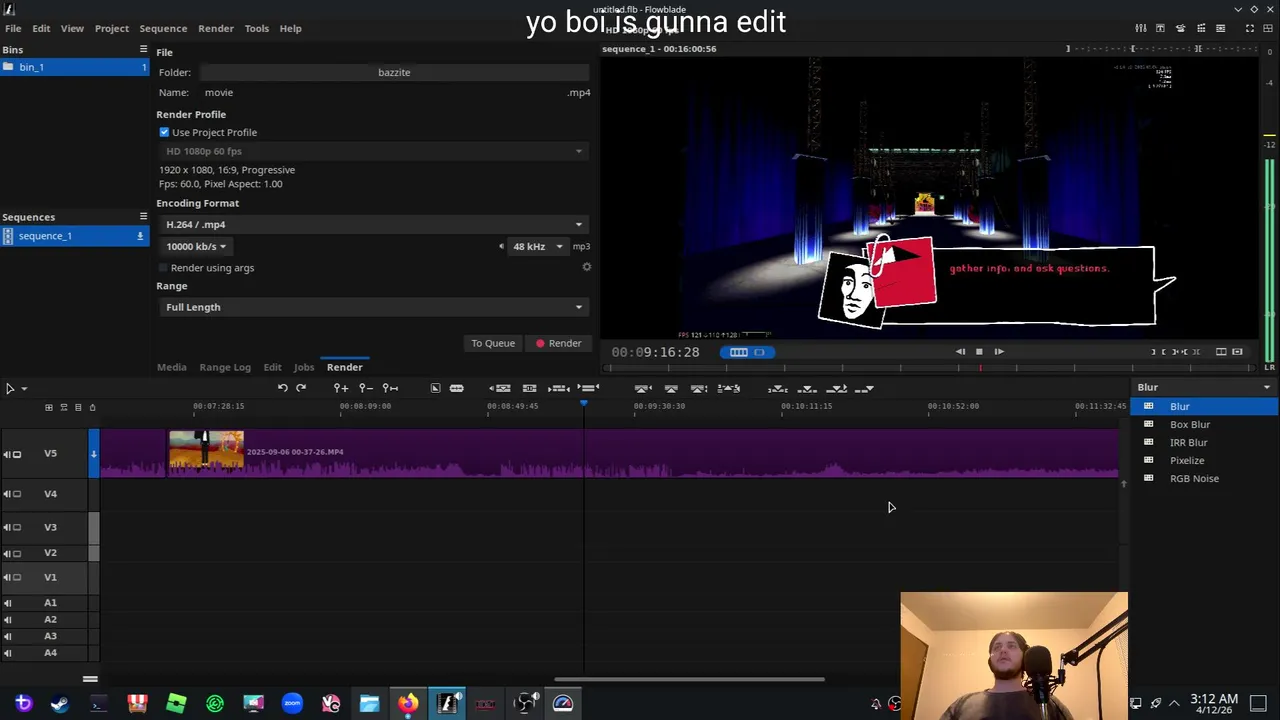Click the Blur filter icon in list
1280x720 pixels.
[1148, 406]
